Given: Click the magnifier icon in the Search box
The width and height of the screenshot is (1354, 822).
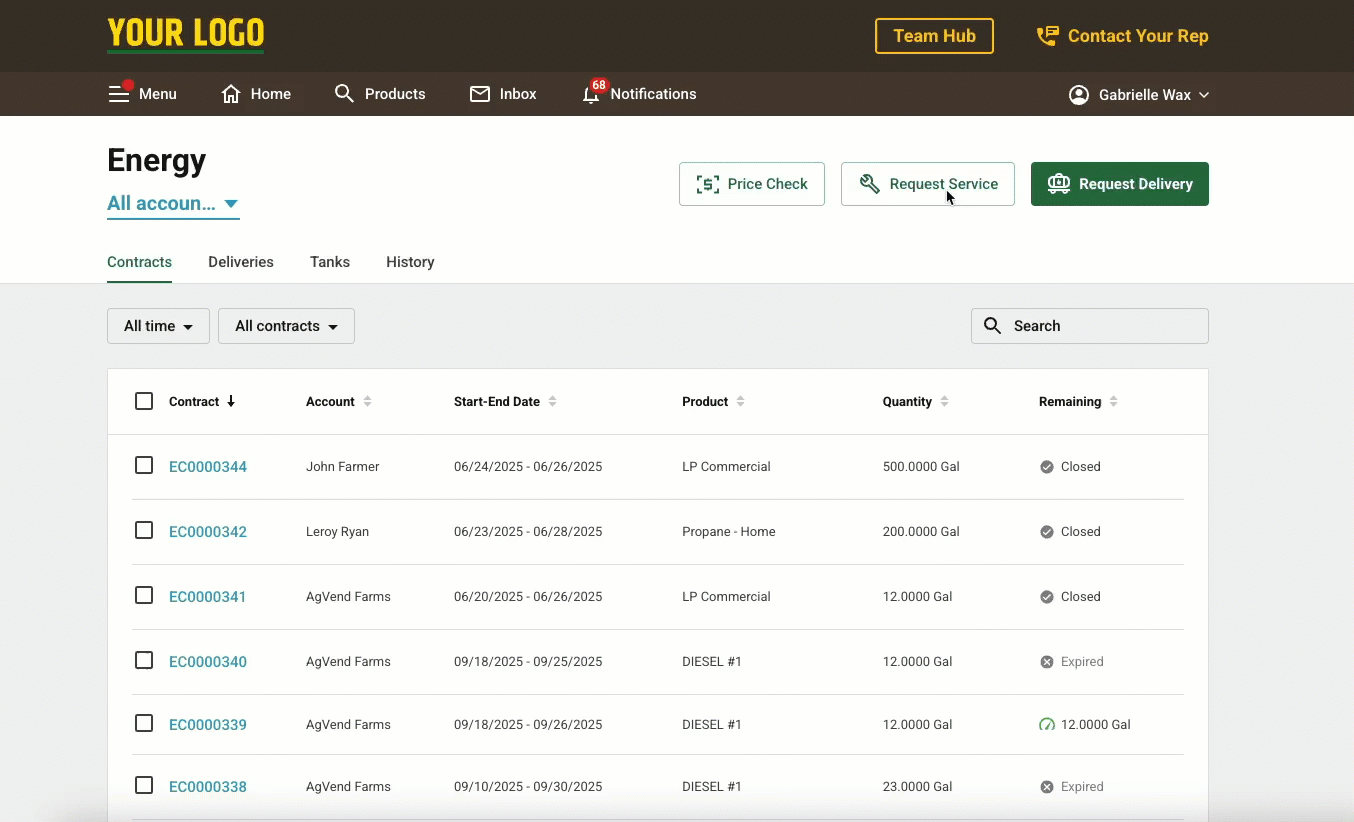Looking at the screenshot, I should [x=993, y=326].
